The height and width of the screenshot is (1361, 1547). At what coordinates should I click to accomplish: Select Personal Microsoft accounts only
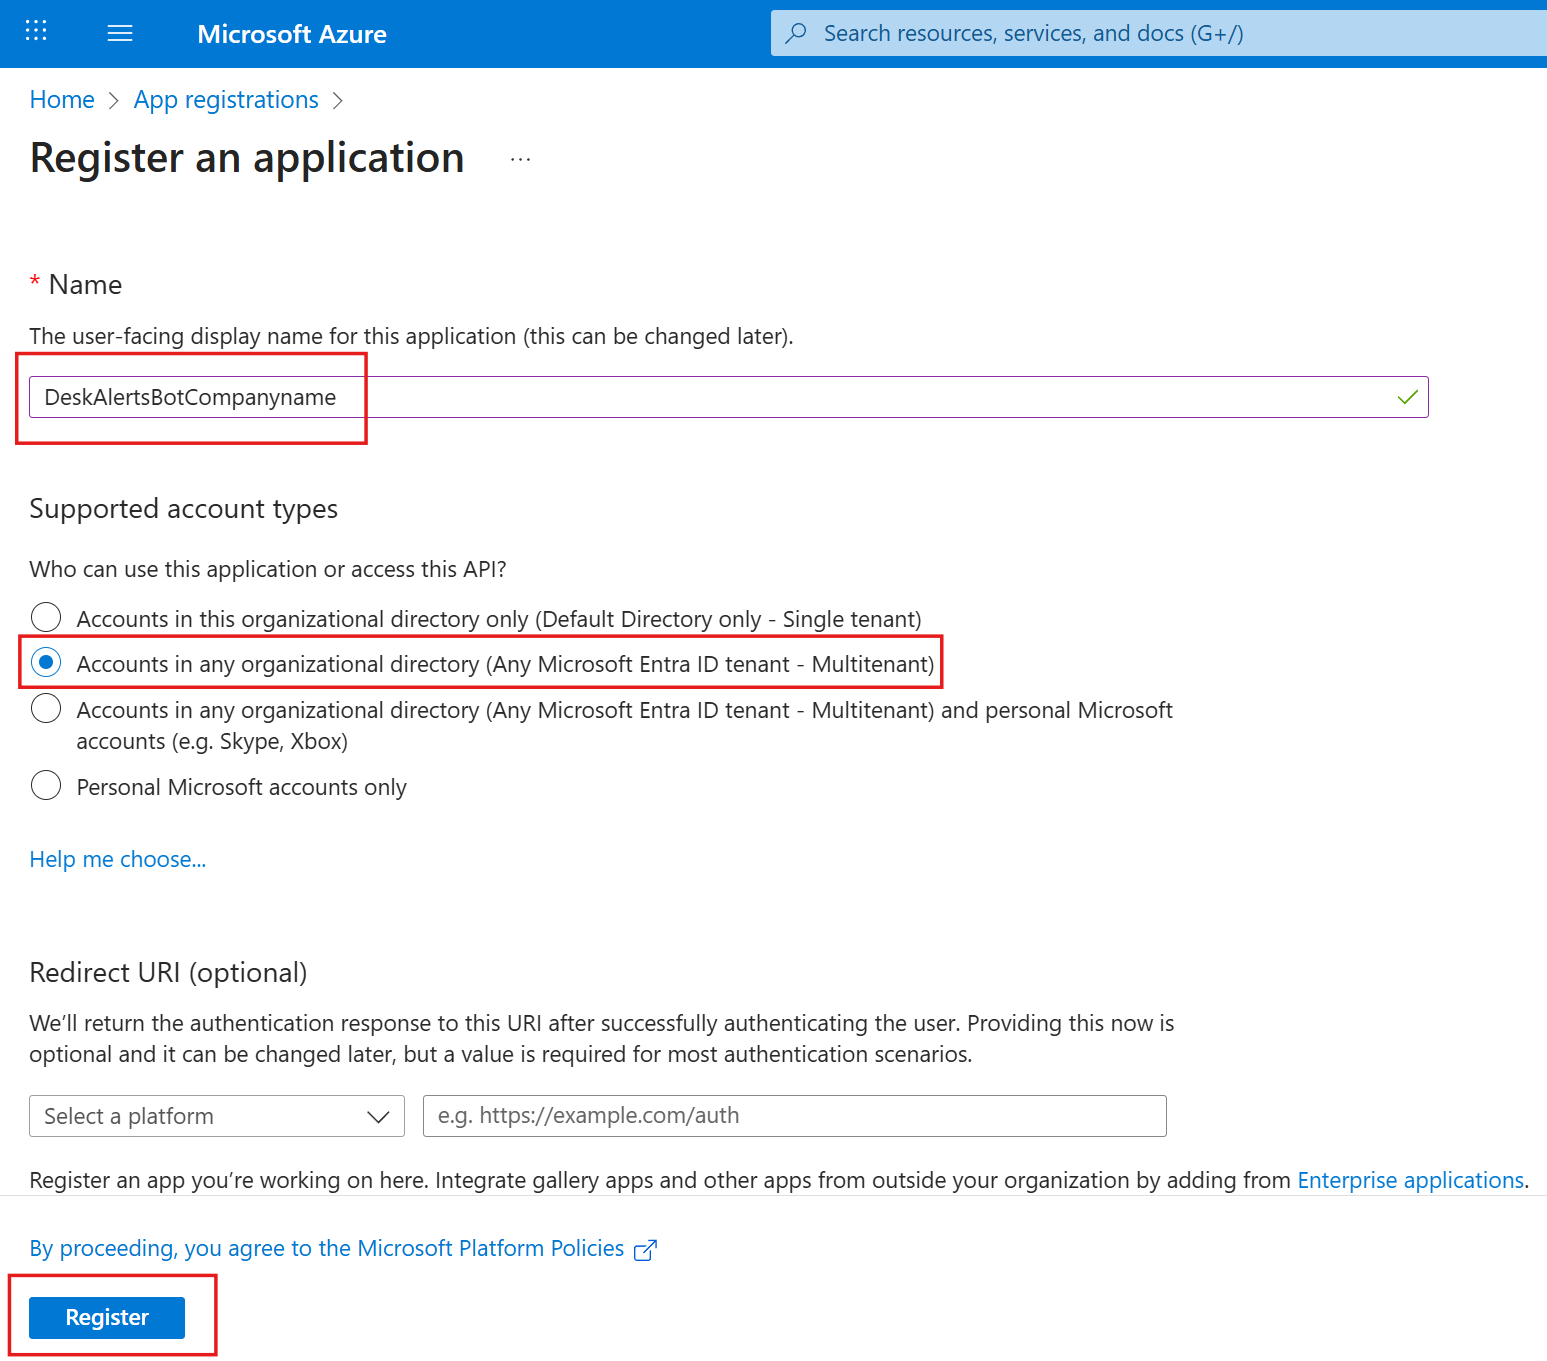(x=46, y=786)
